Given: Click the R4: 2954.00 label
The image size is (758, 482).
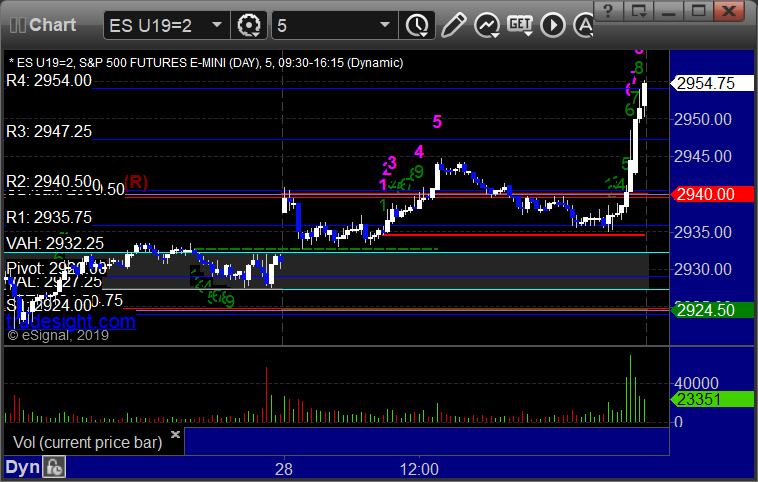Looking at the screenshot, I should tap(49, 80).
